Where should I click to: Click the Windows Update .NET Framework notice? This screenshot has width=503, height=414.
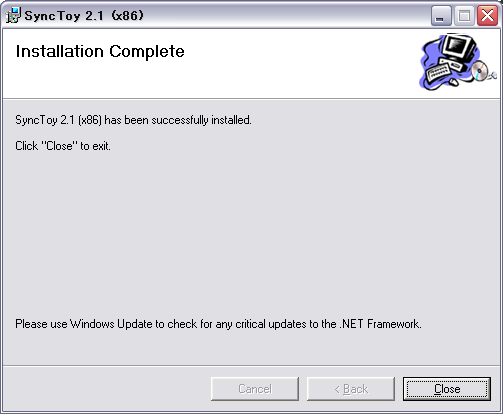tap(218, 324)
